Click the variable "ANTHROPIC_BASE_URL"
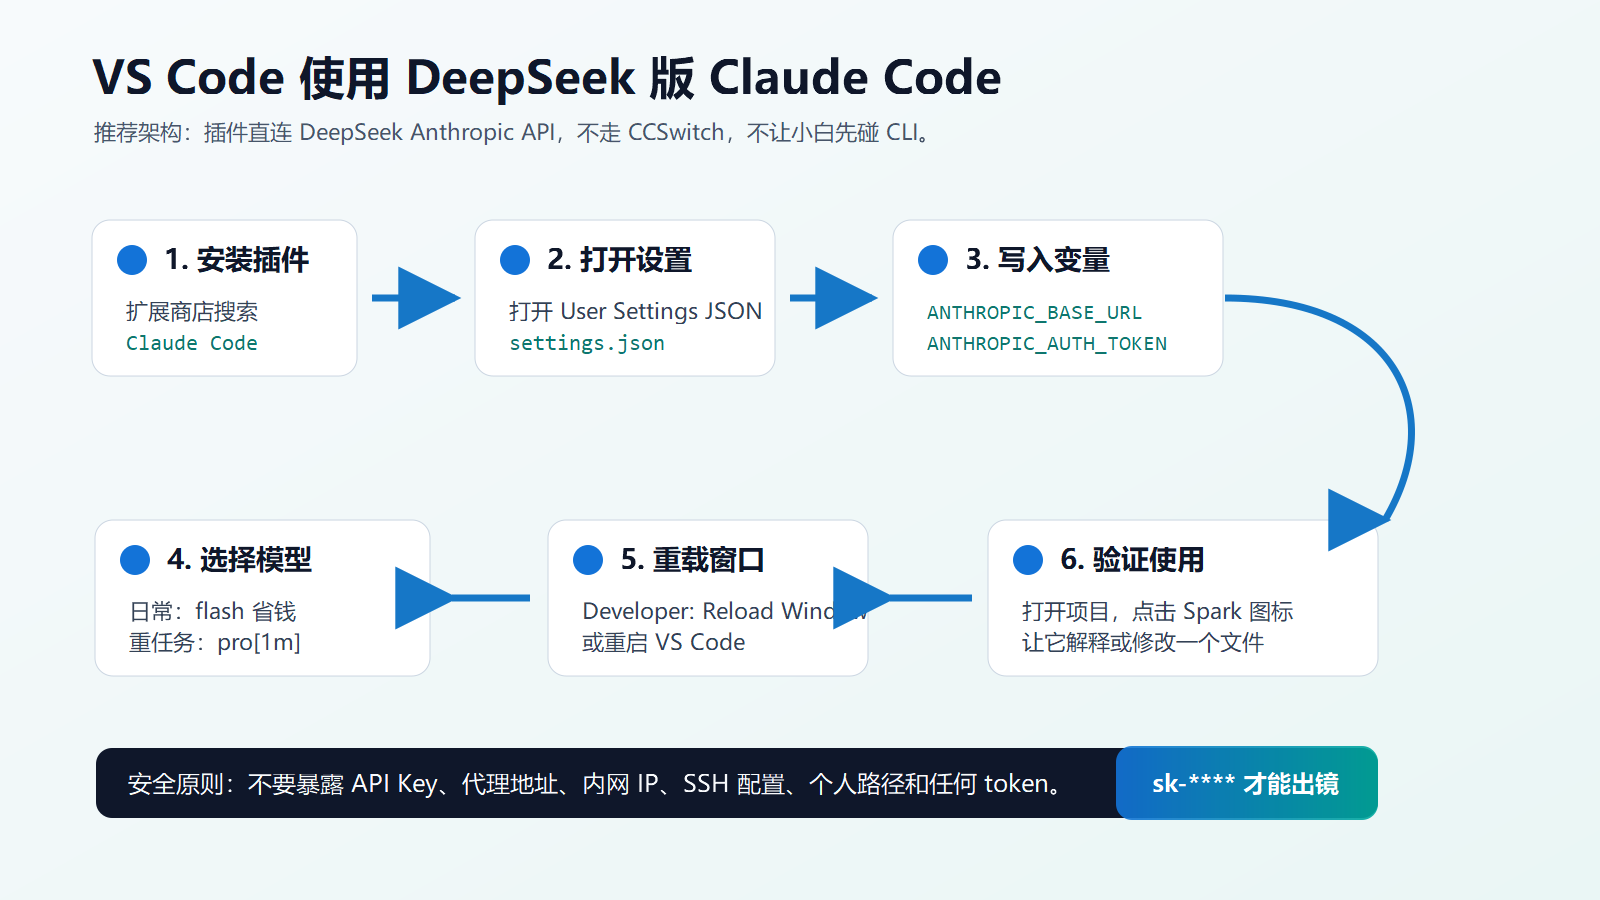Viewport: 1600px width, 900px height. [1034, 313]
